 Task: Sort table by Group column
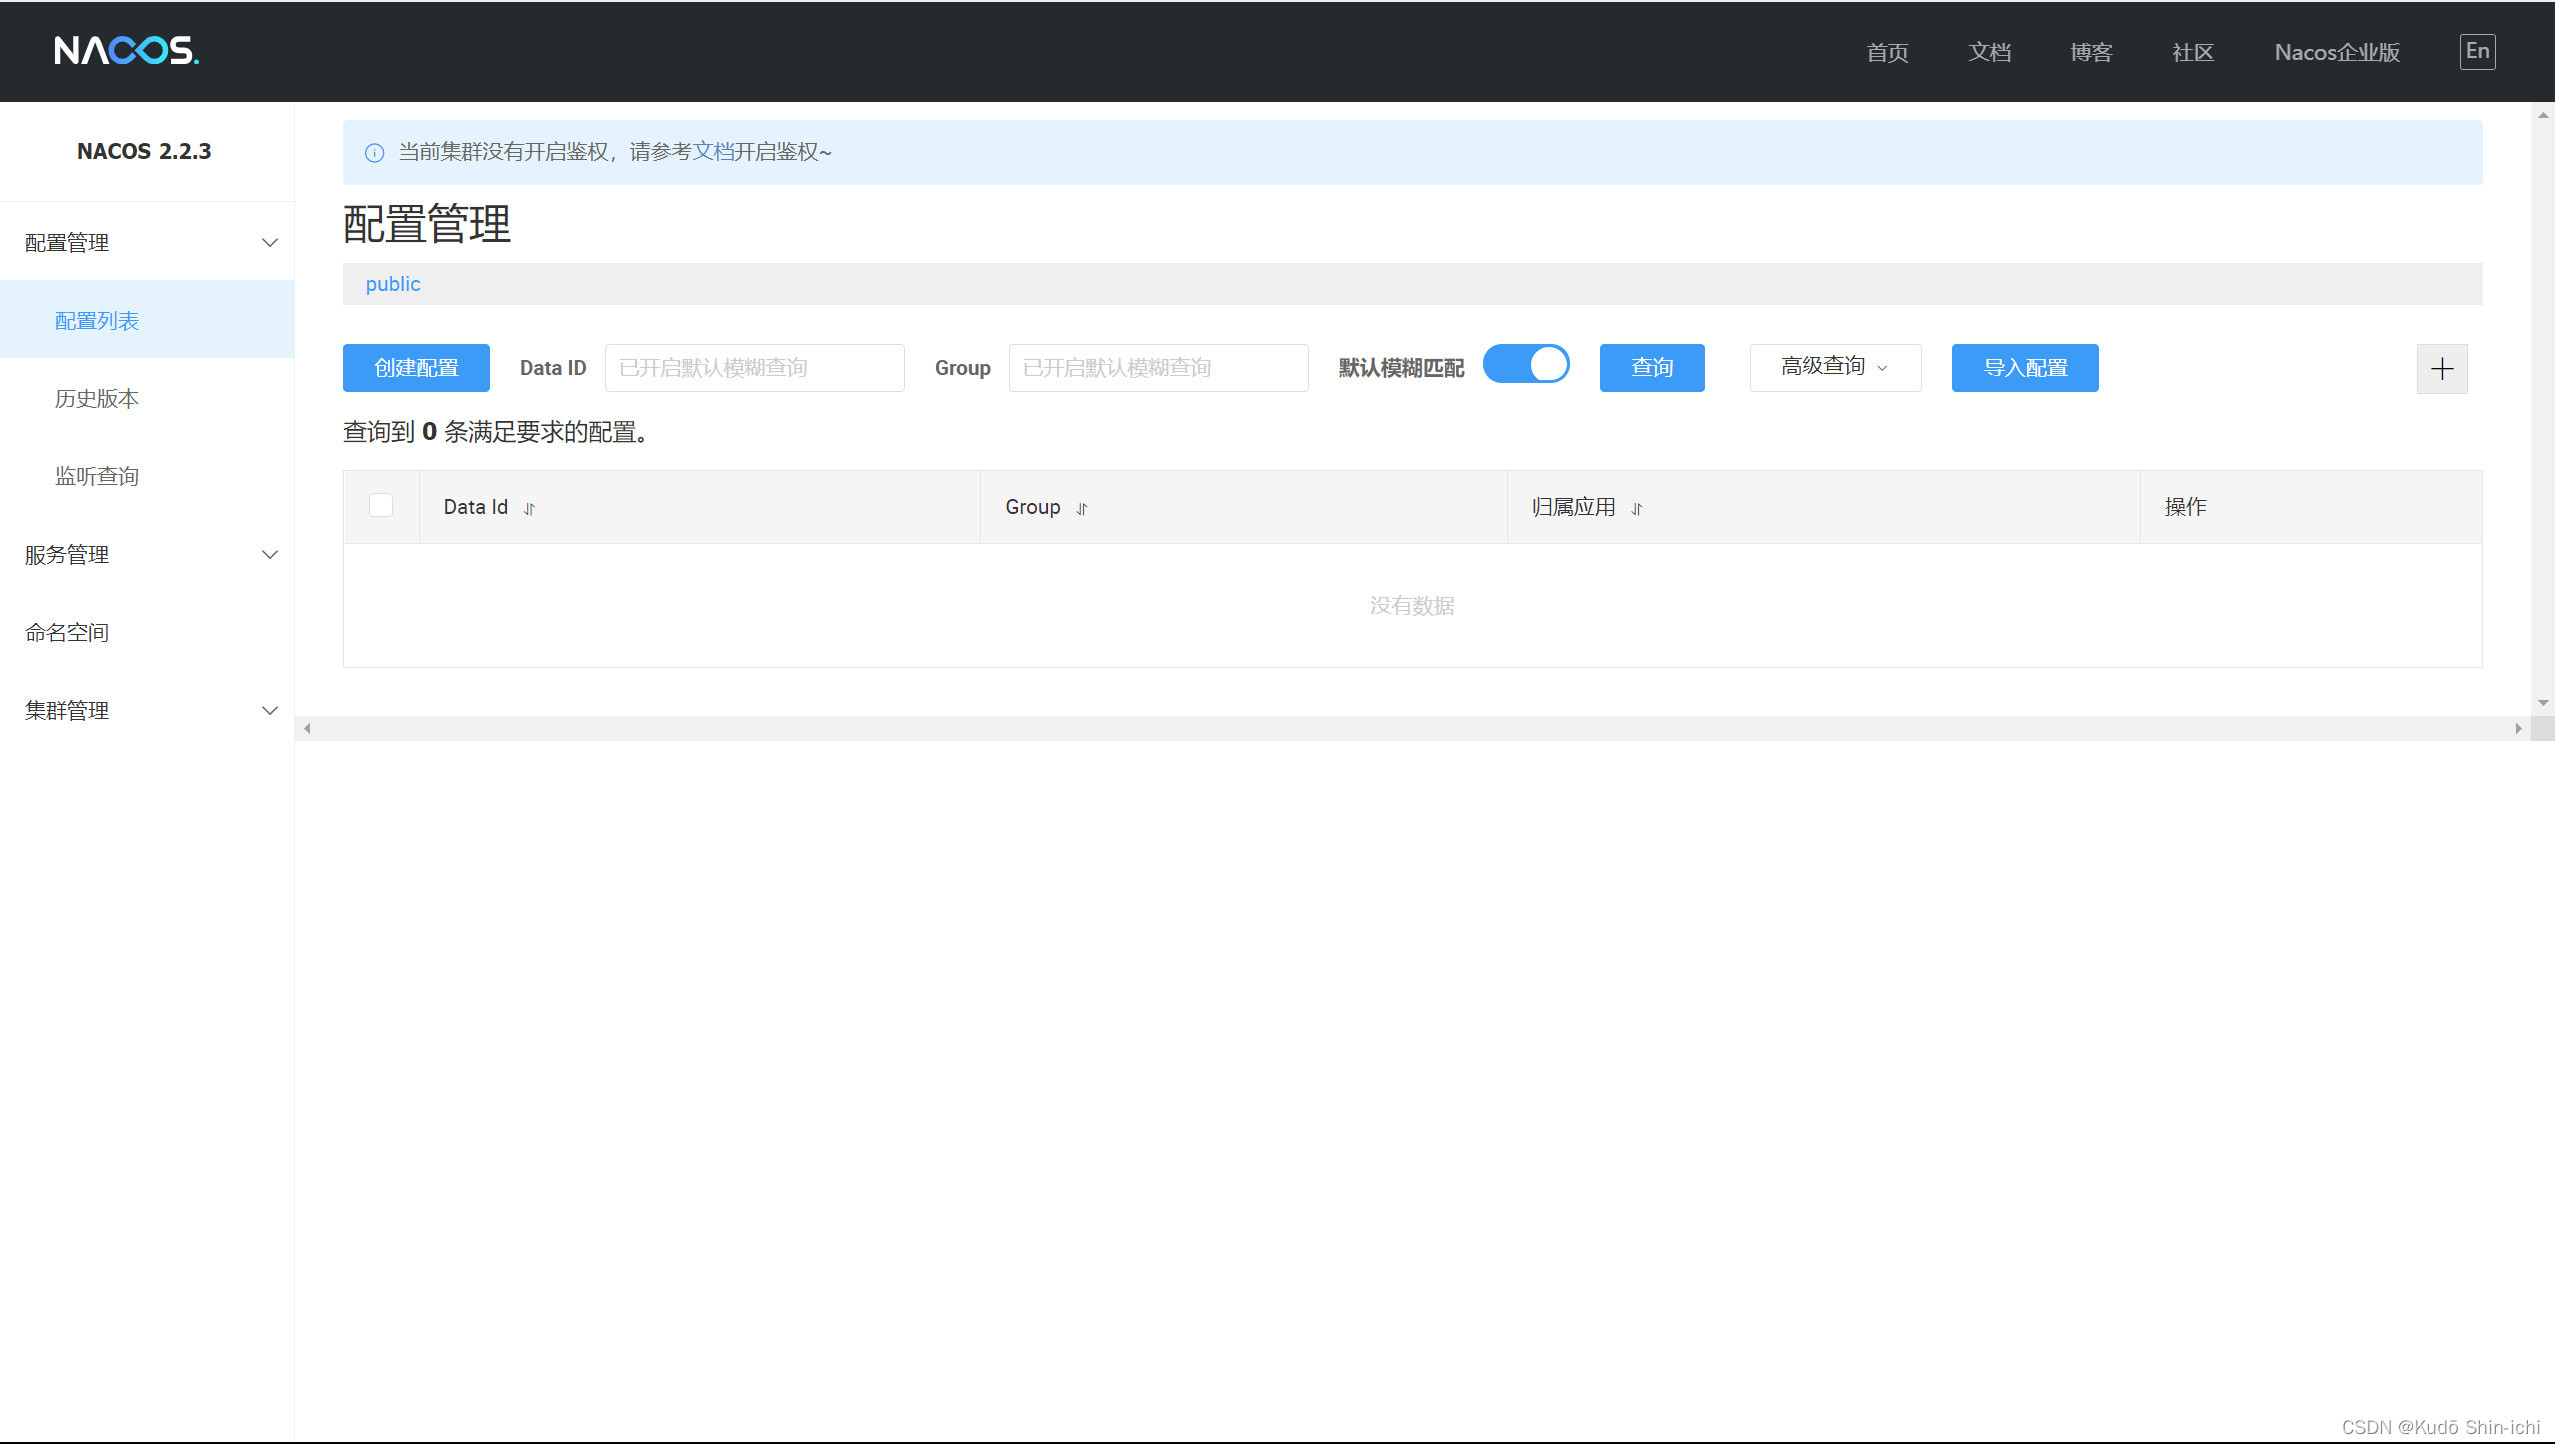[x=1081, y=508]
